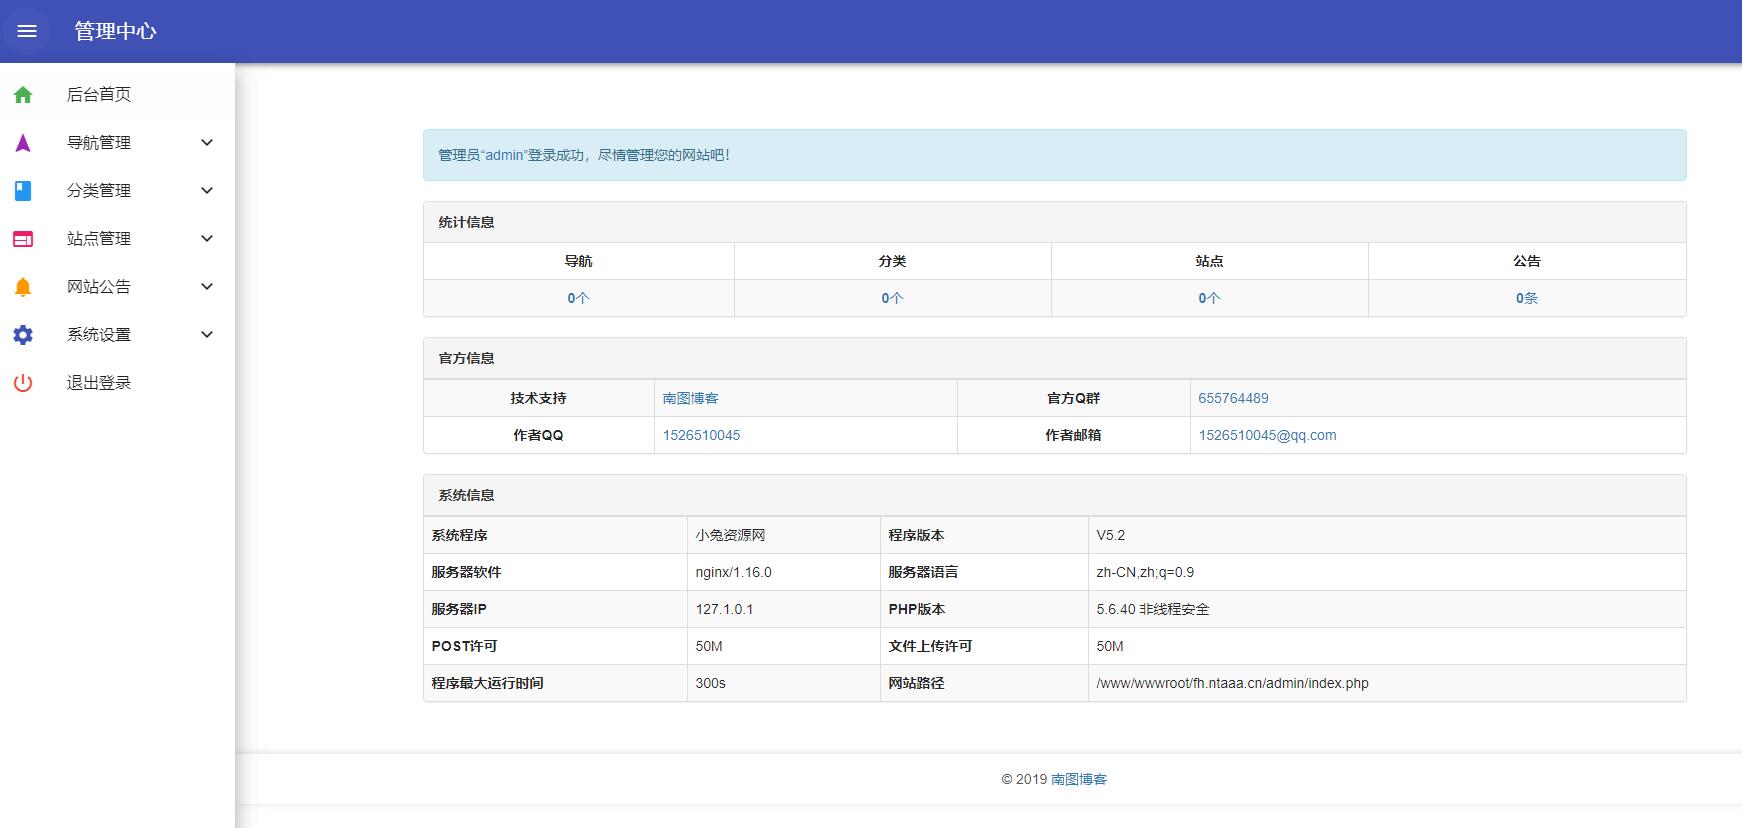Click the 0条 announcement count link
The image size is (1742, 828).
pyautogui.click(x=1526, y=298)
